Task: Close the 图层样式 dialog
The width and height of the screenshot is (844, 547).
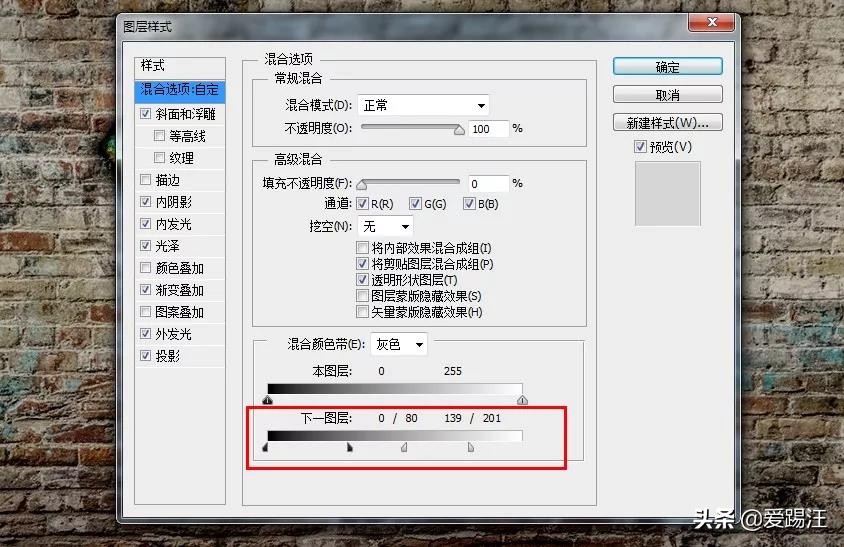Action: (x=712, y=22)
